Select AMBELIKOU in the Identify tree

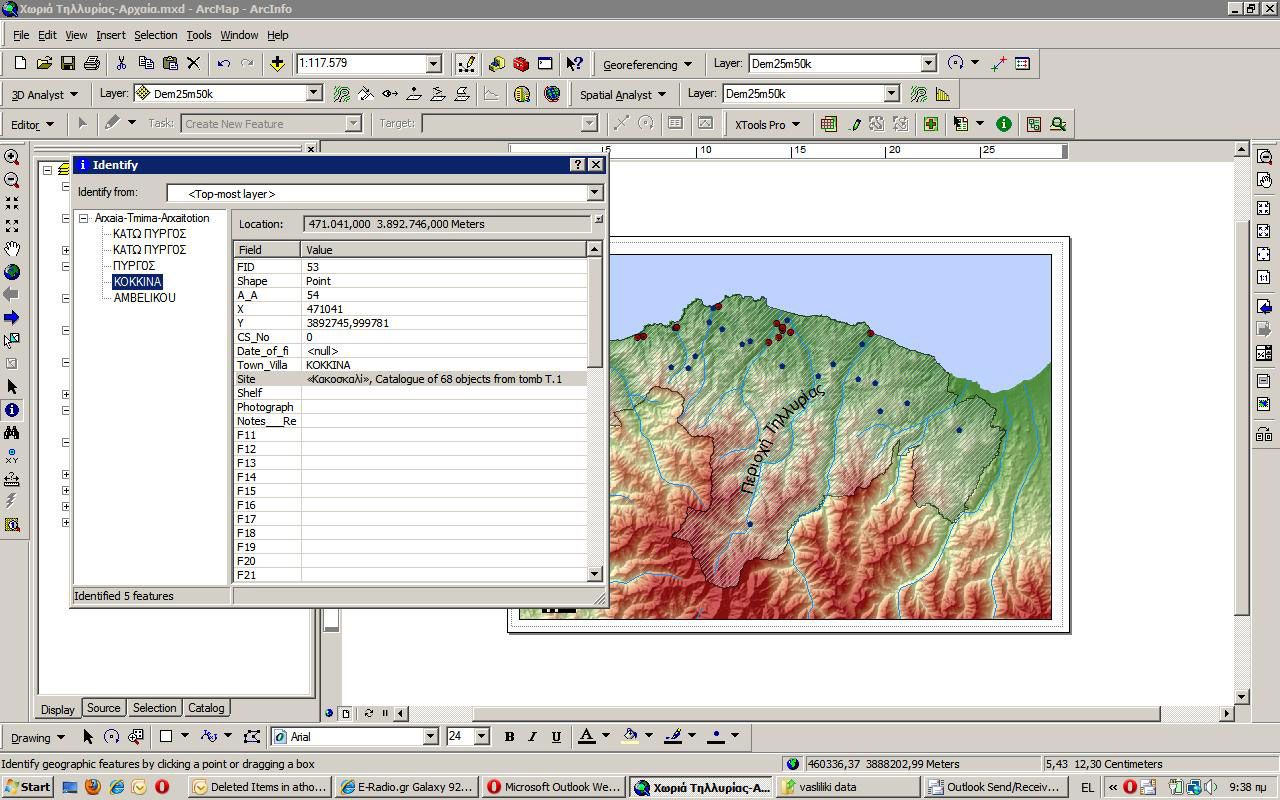pos(144,298)
